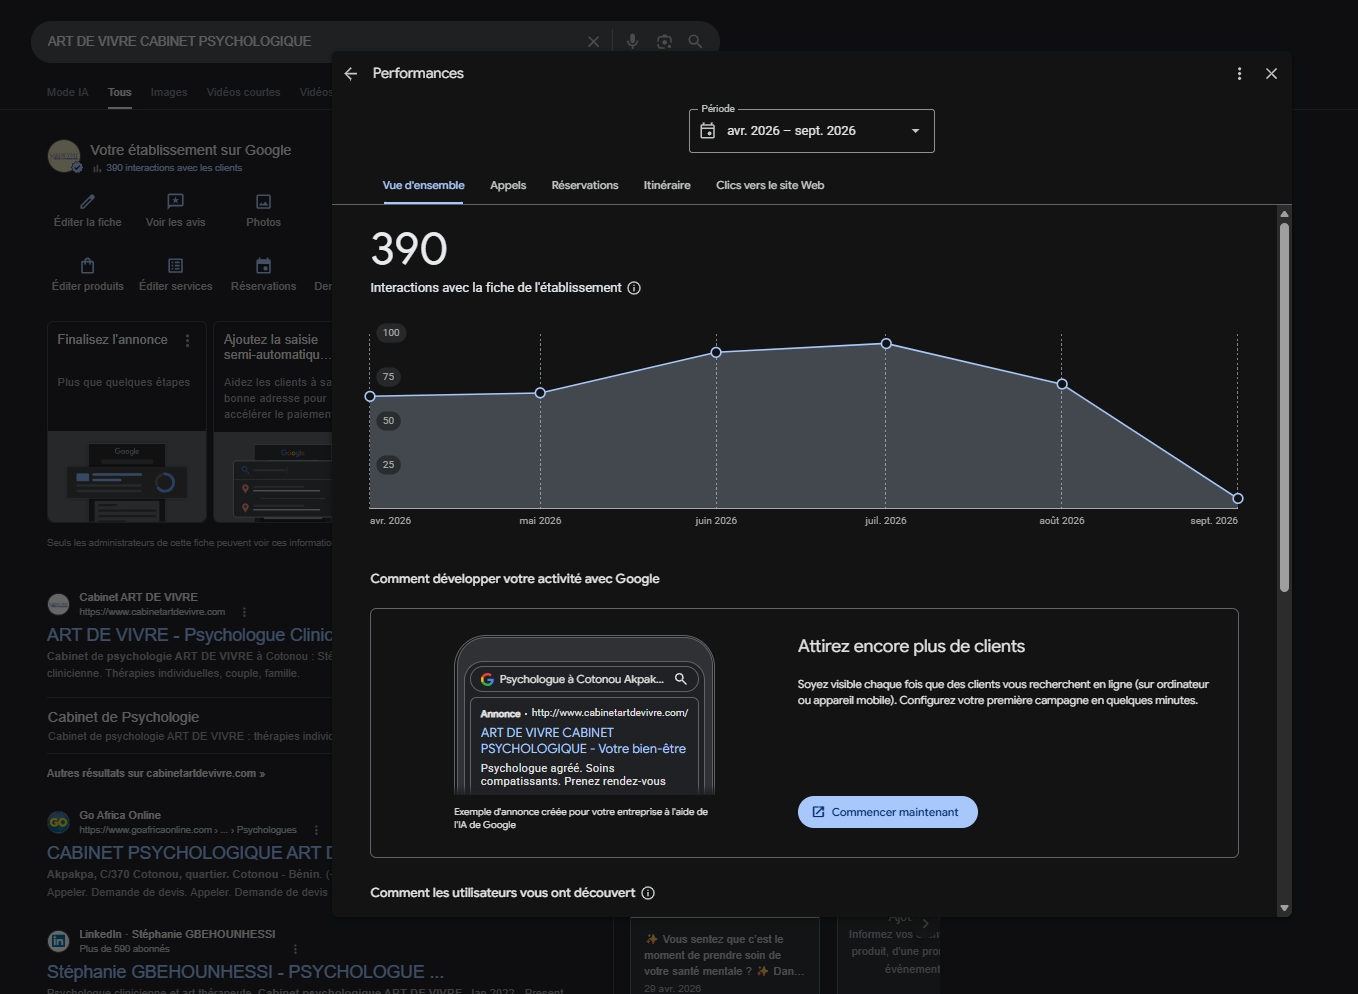Open the Cabinet de Psychologie sitelink
1358x994 pixels.
[123, 717]
